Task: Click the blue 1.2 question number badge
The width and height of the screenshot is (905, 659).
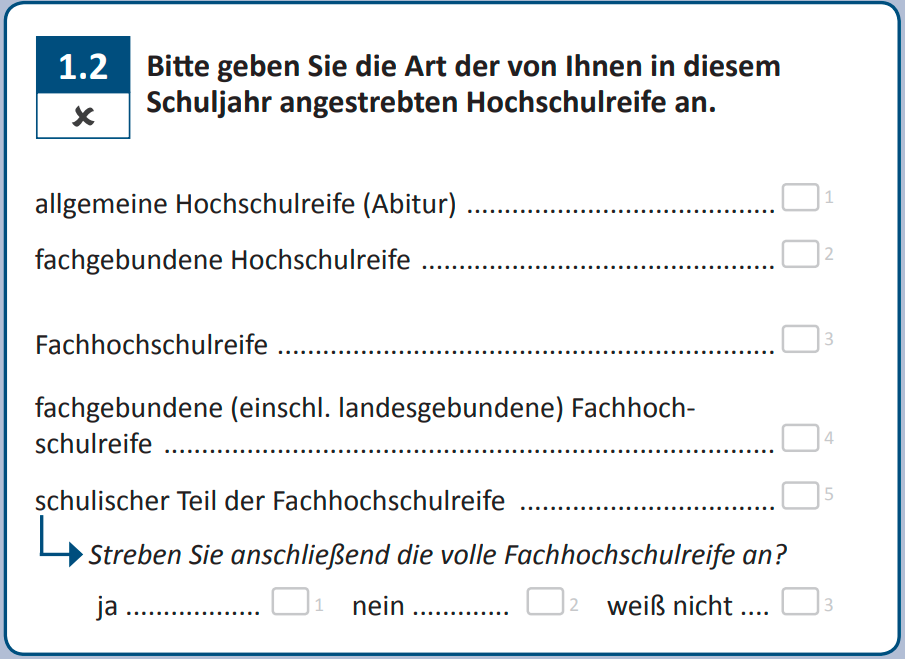Action: coord(83,68)
